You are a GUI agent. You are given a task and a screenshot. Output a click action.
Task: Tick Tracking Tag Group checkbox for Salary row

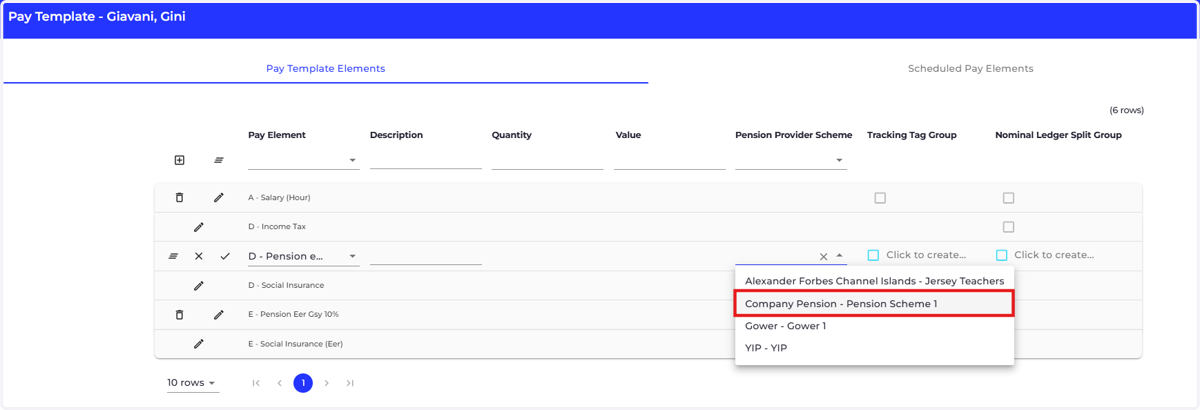coord(880,198)
